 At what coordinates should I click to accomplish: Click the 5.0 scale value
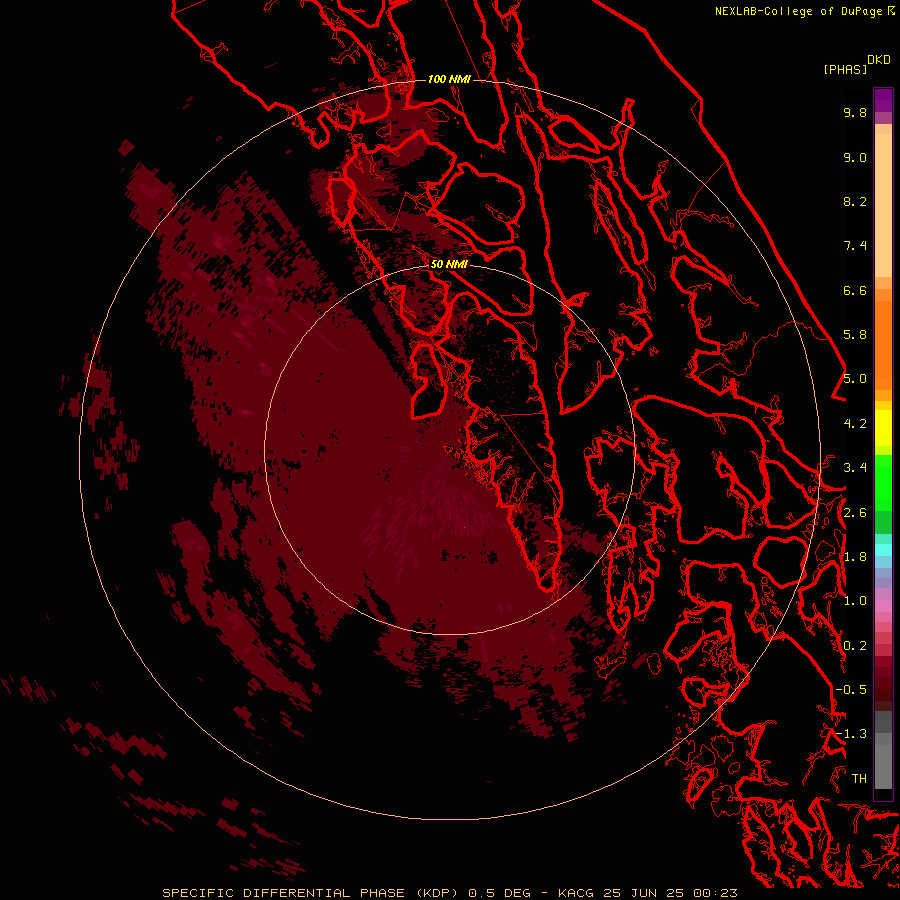[855, 379]
